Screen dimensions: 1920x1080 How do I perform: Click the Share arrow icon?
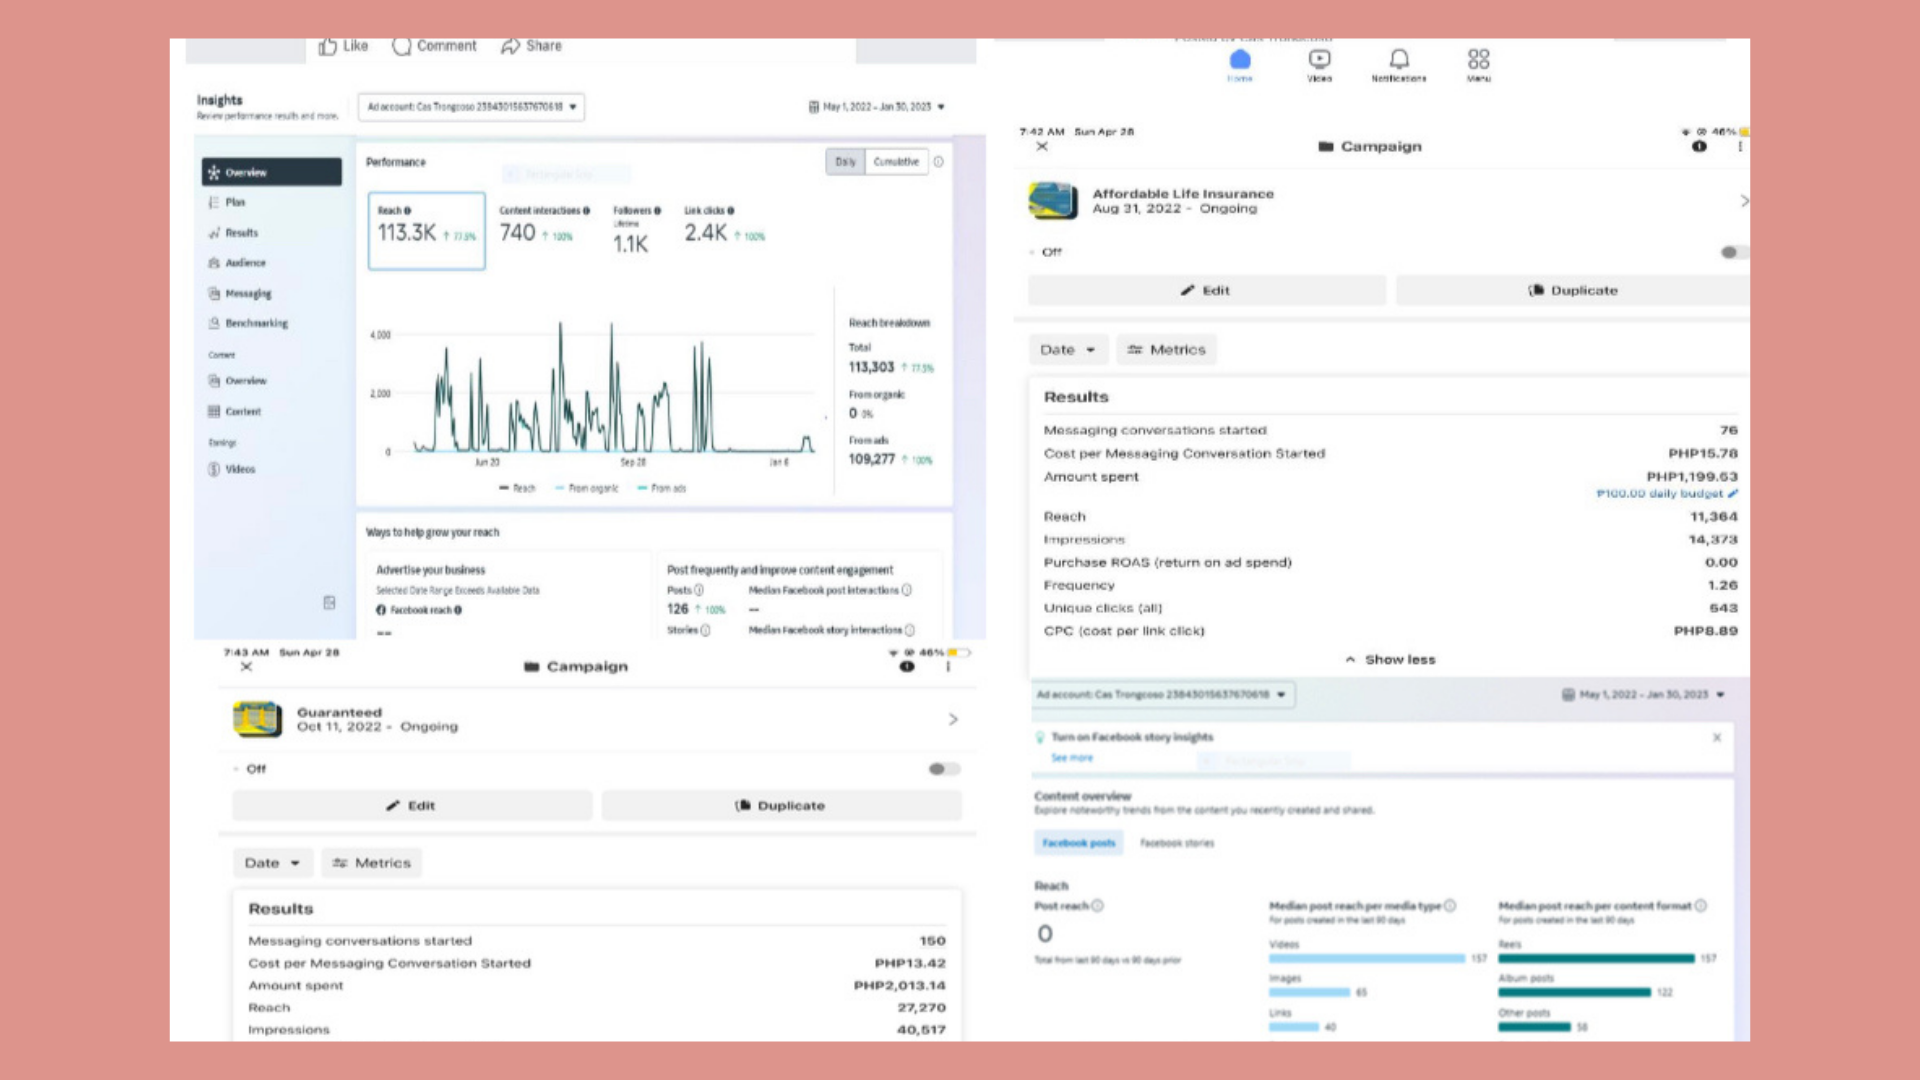[510, 46]
